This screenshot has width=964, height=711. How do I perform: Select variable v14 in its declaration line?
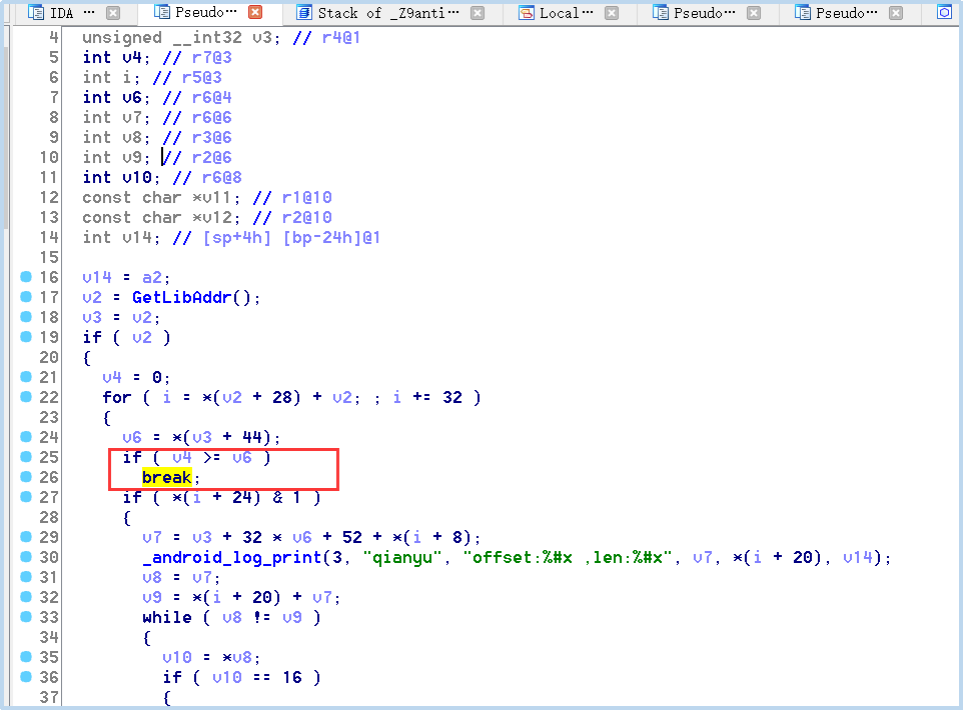coord(136,237)
